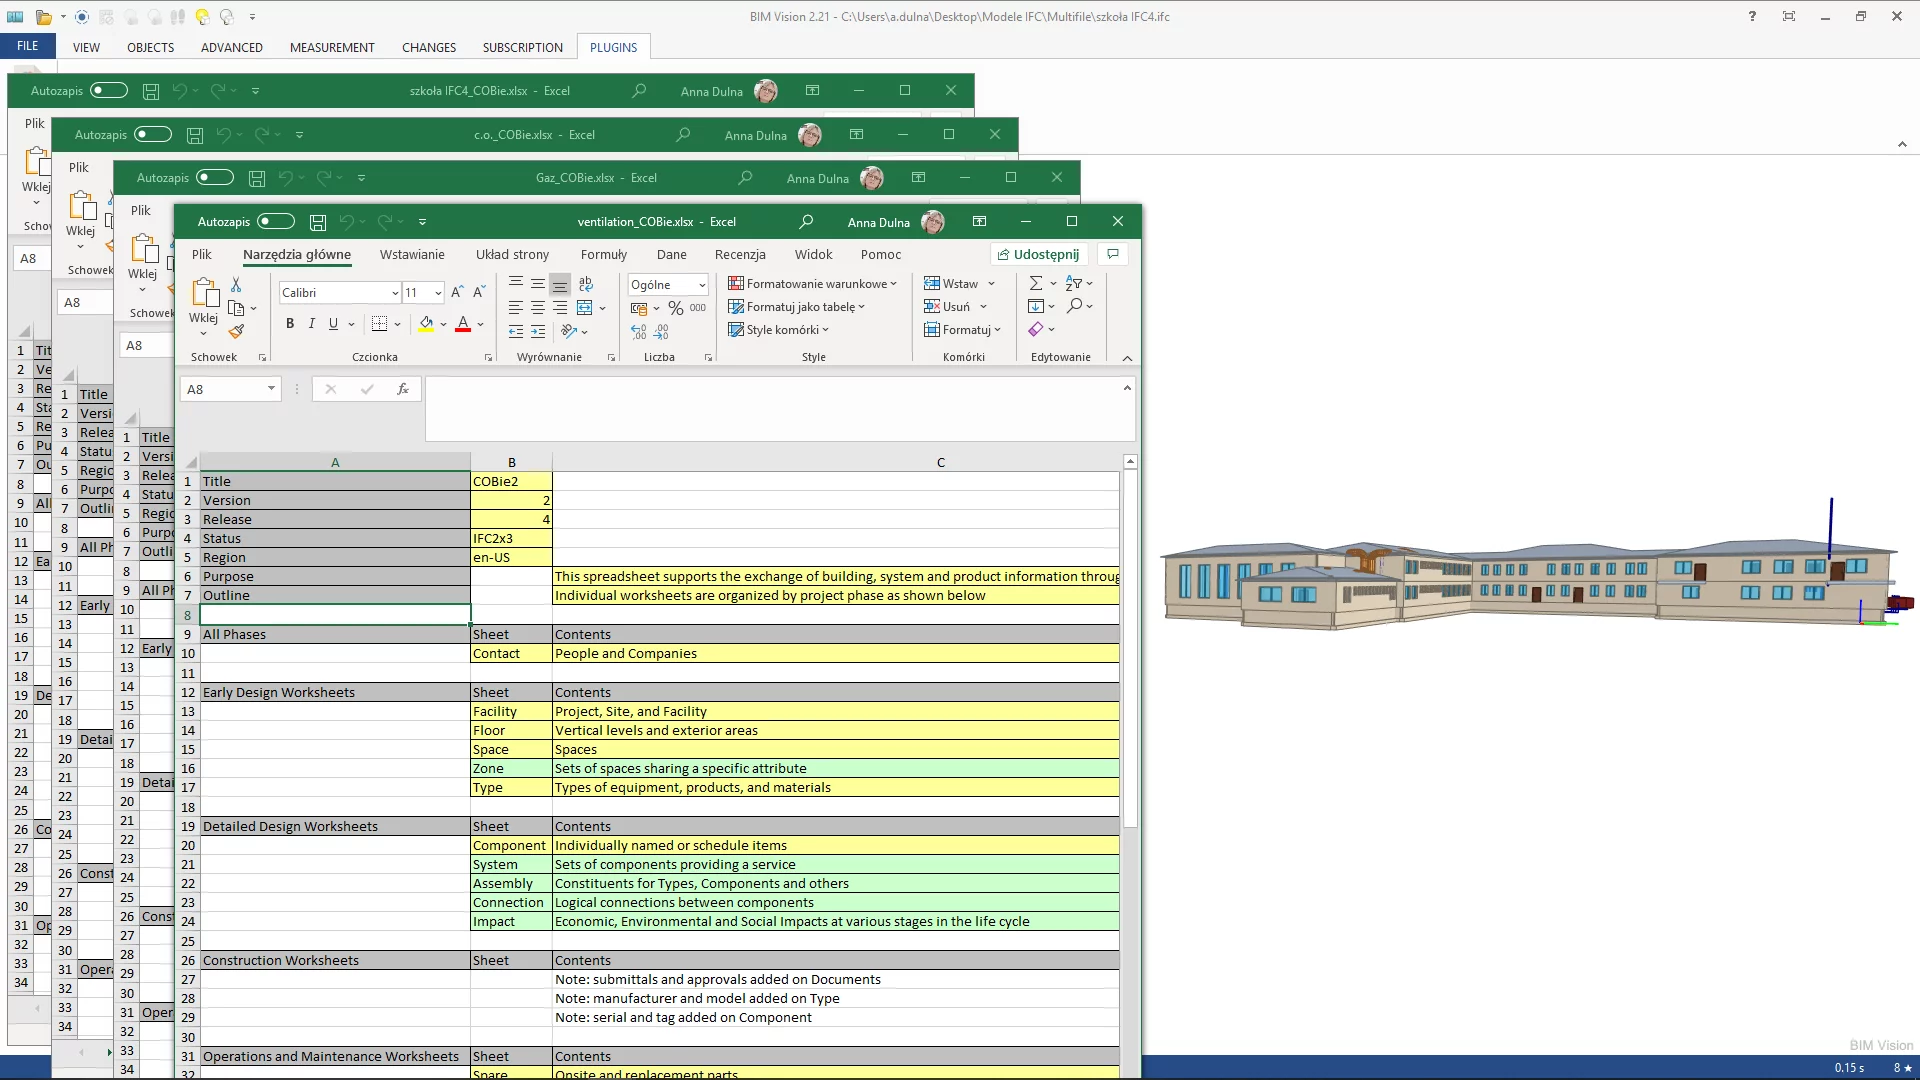Click the Format Painter brush icon
Screen dimensions: 1920x1080
[x=236, y=331]
